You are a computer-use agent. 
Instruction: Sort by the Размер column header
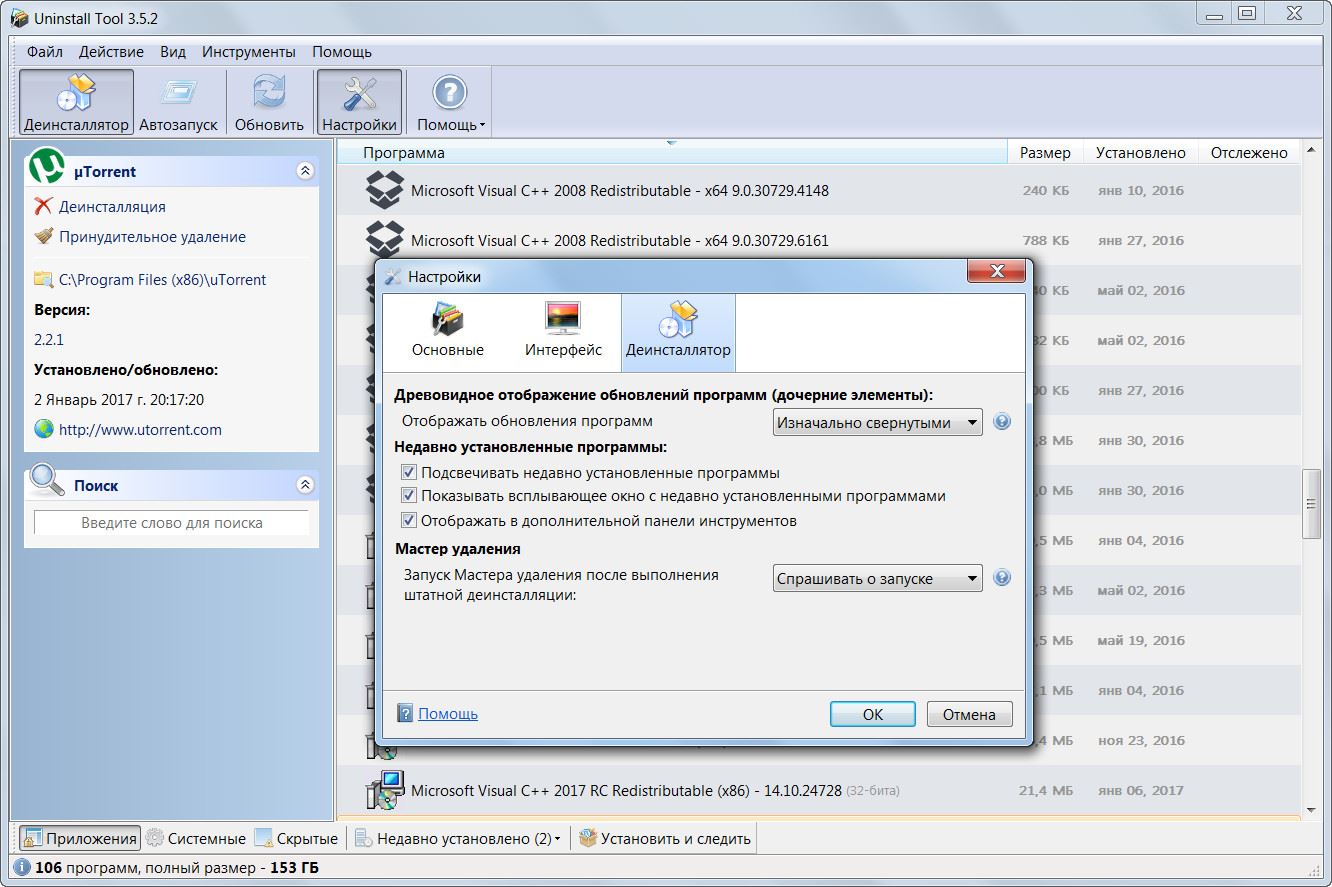(x=1045, y=153)
